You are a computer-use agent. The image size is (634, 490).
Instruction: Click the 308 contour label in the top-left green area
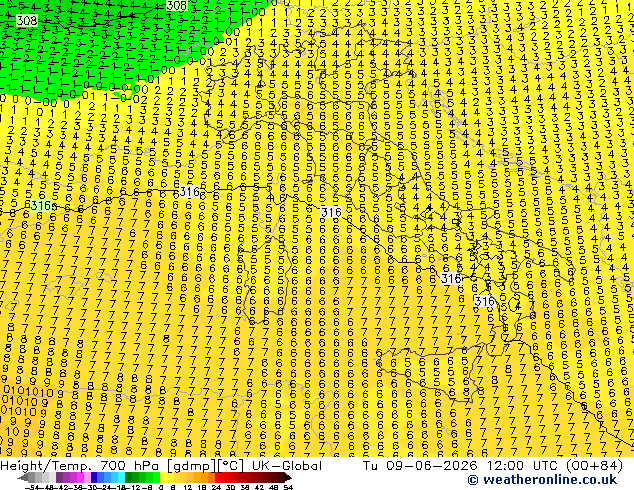click(27, 20)
